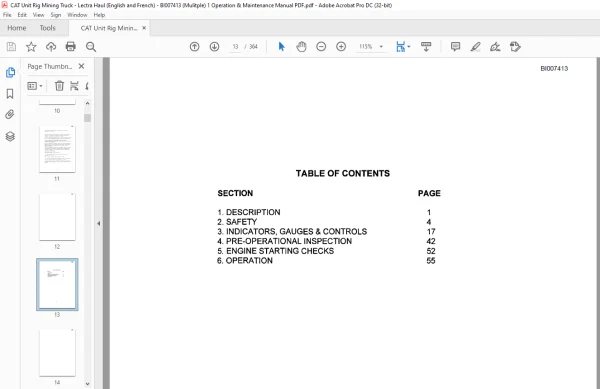
Task: Close the Page Thumbnails panel
Action: [x=82, y=66]
